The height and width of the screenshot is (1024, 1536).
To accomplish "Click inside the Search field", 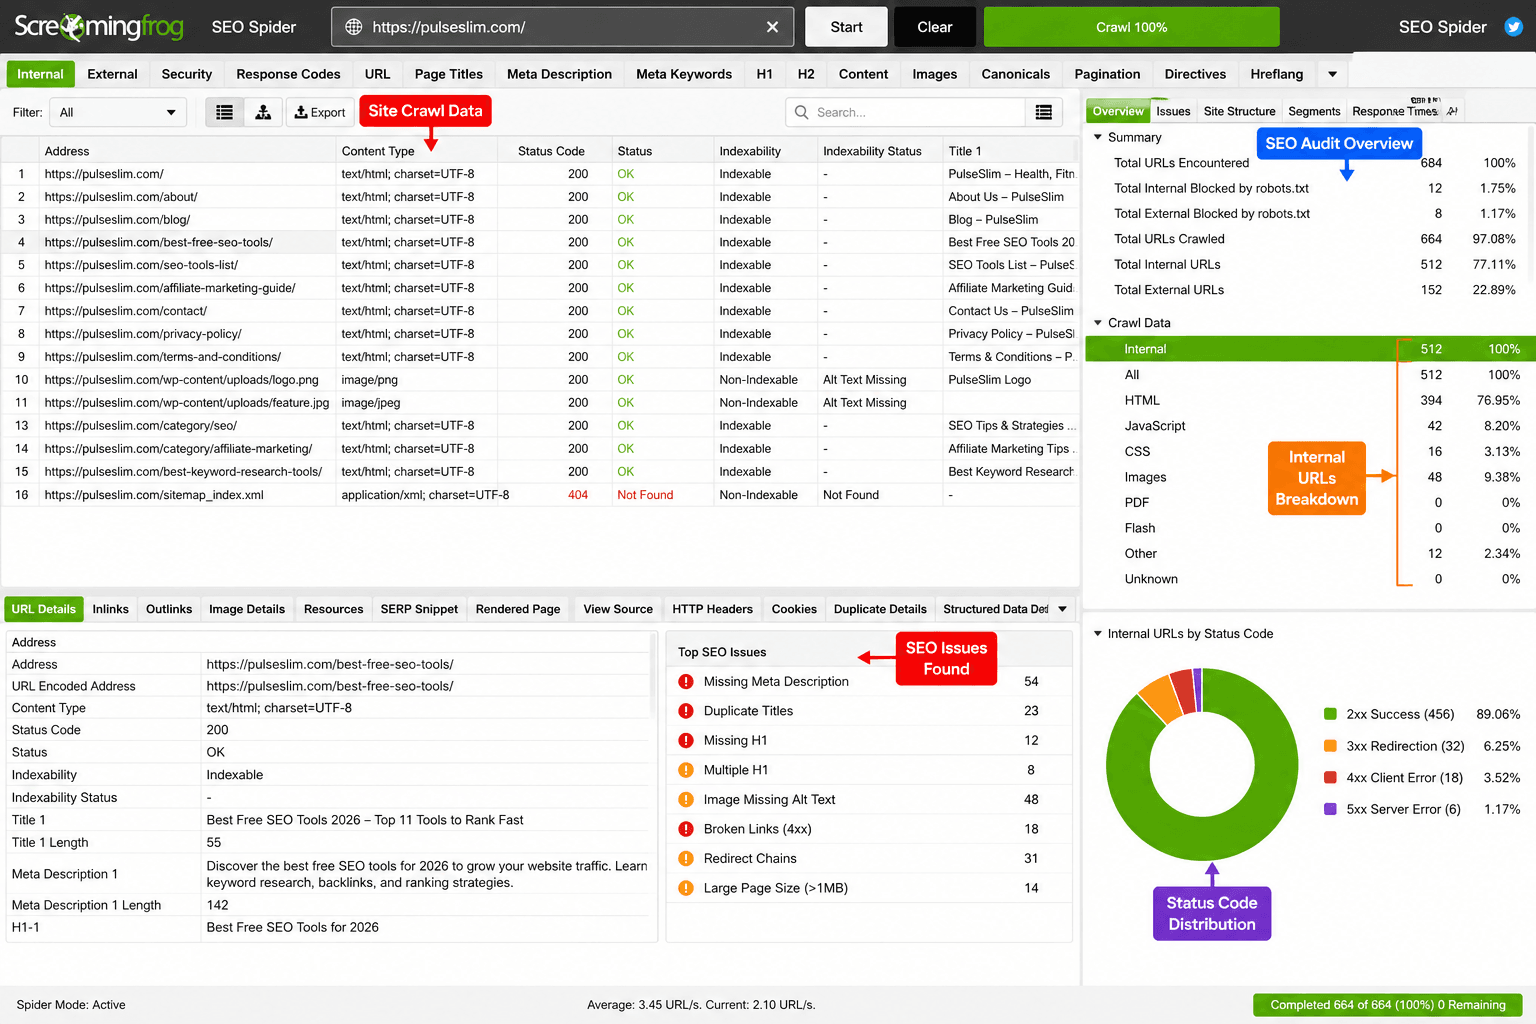I will click(x=905, y=112).
